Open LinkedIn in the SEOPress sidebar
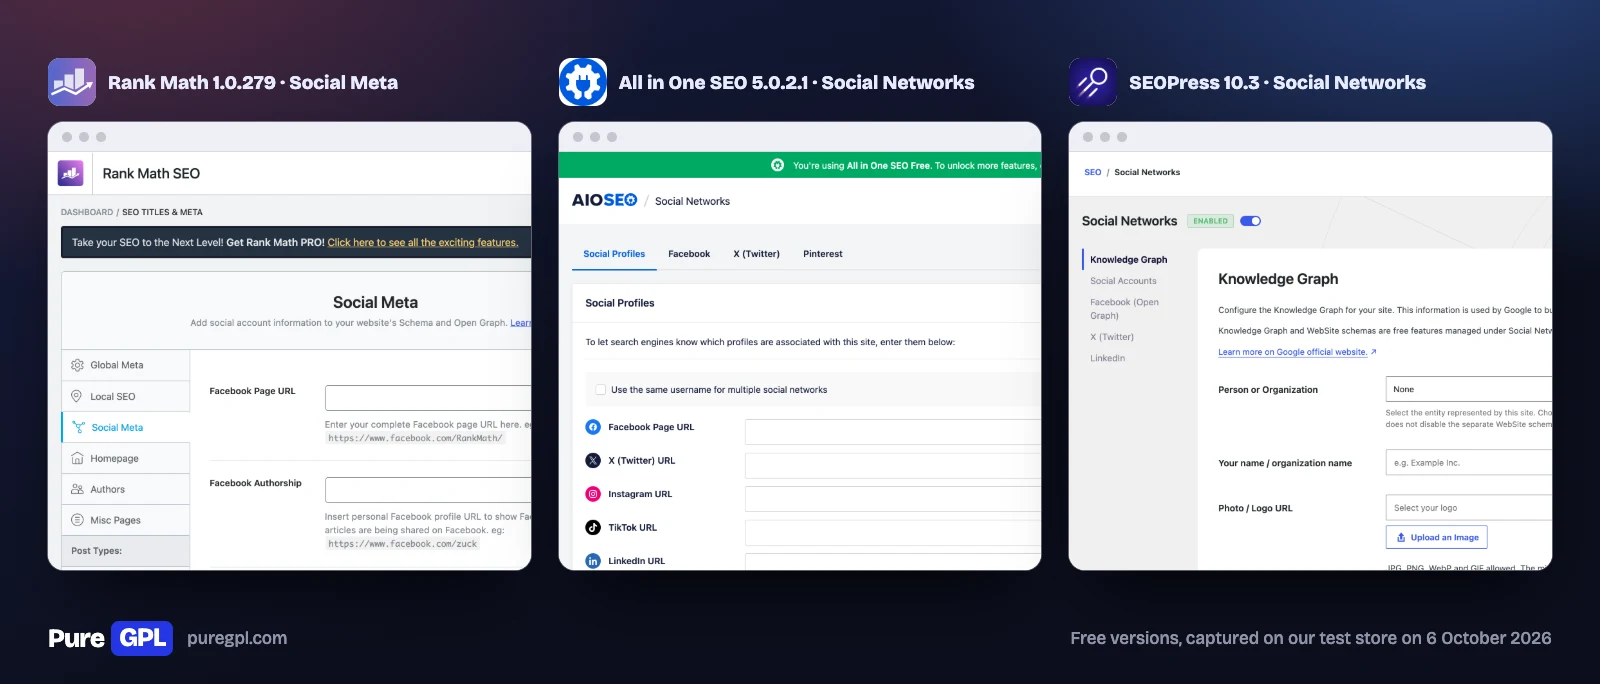The height and width of the screenshot is (684, 1600). pos(1107,358)
